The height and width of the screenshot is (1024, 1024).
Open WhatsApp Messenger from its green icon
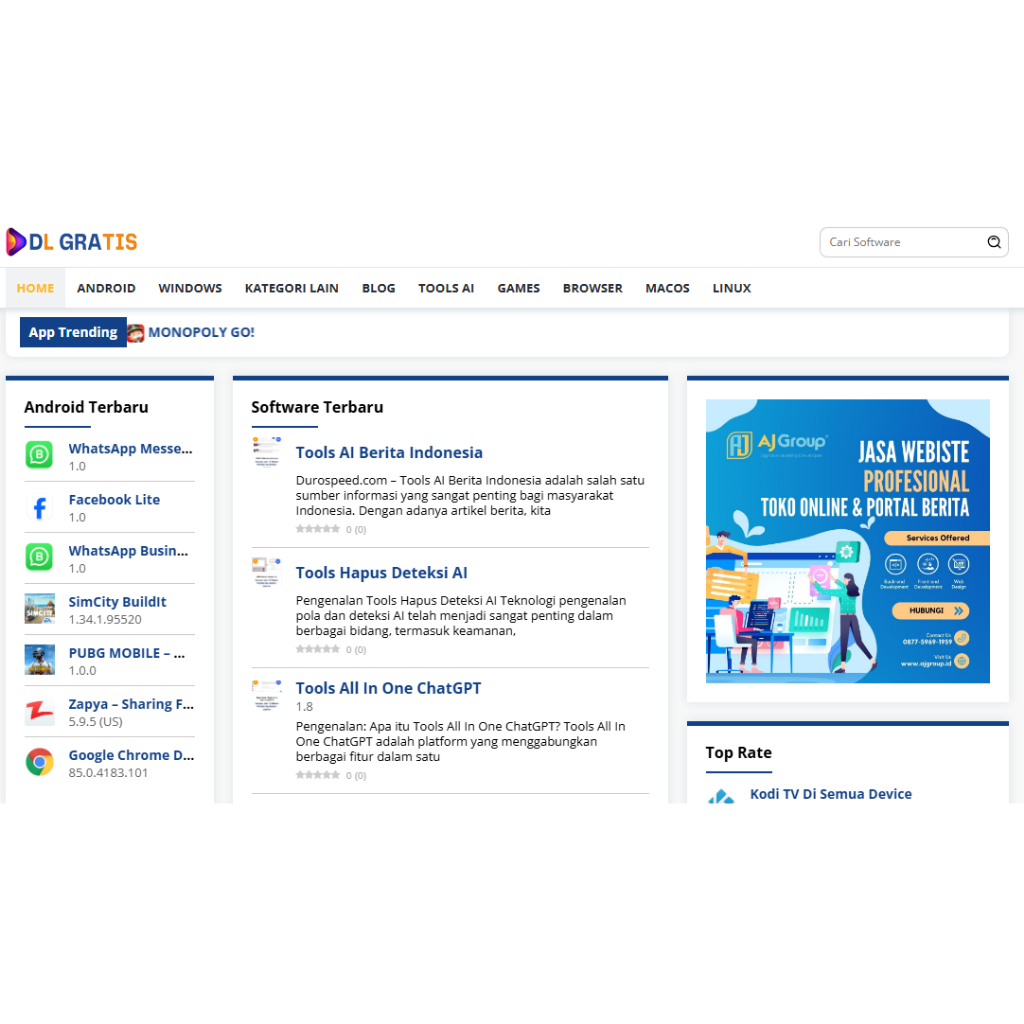[x=39, y=455]
